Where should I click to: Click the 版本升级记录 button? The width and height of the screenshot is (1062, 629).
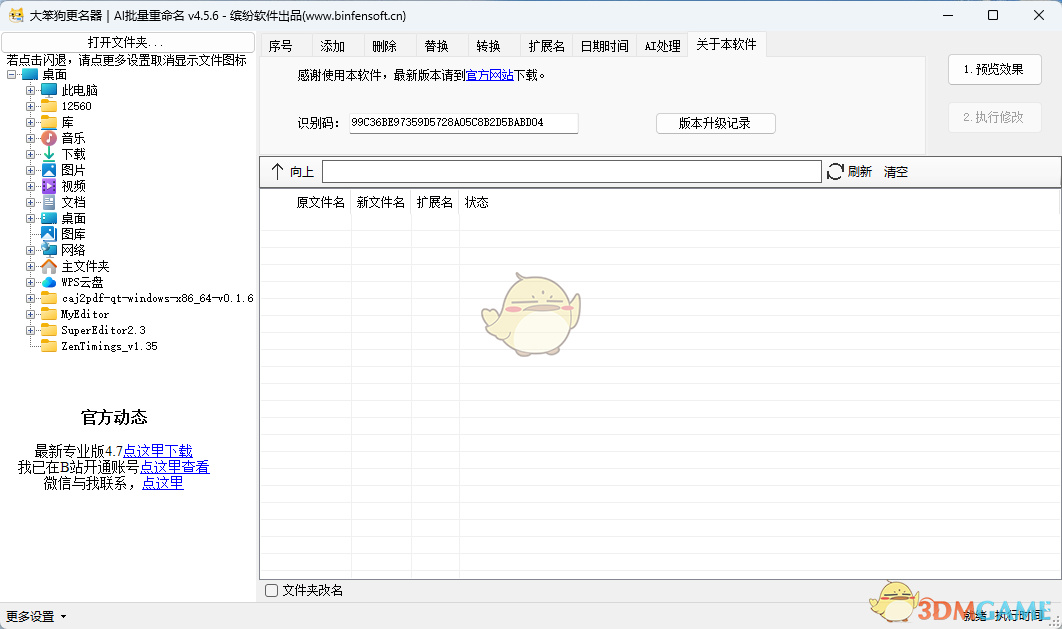coord(715,123)
